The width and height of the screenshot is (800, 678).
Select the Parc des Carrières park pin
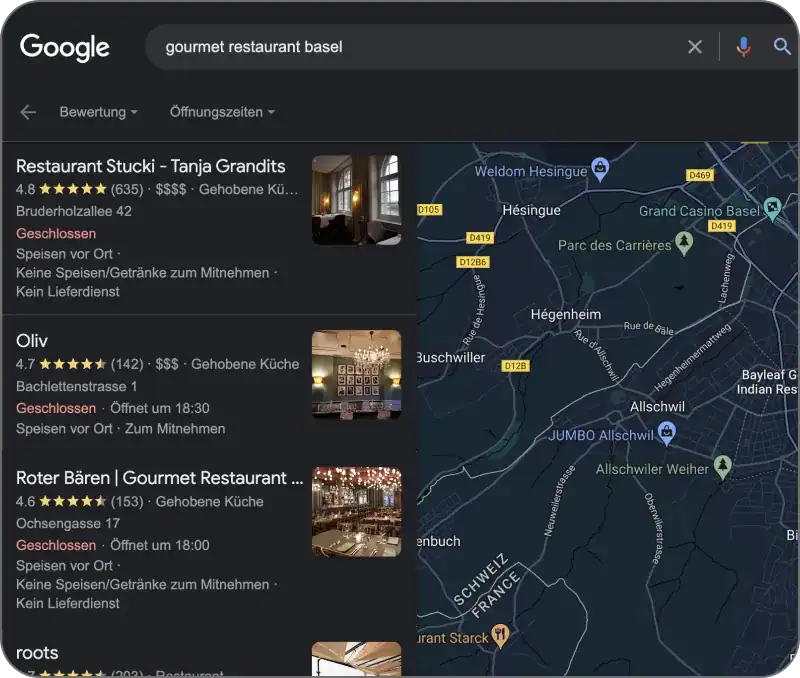tap(684, 243)
